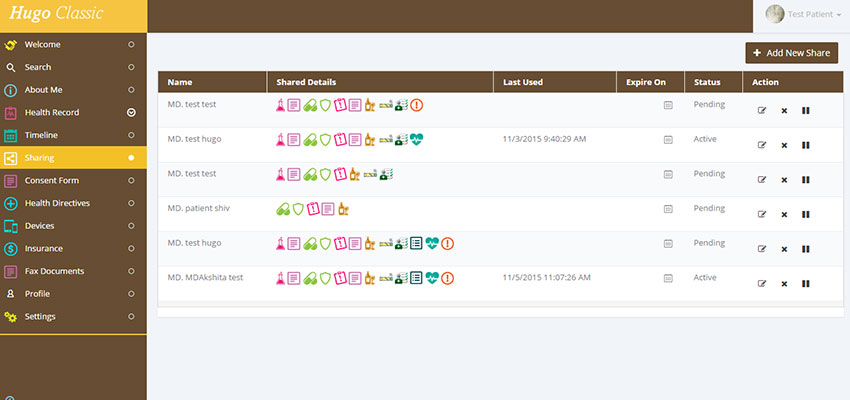
Task: Open the Test Patient user dropdown
Action: click(x=803, y=15)
